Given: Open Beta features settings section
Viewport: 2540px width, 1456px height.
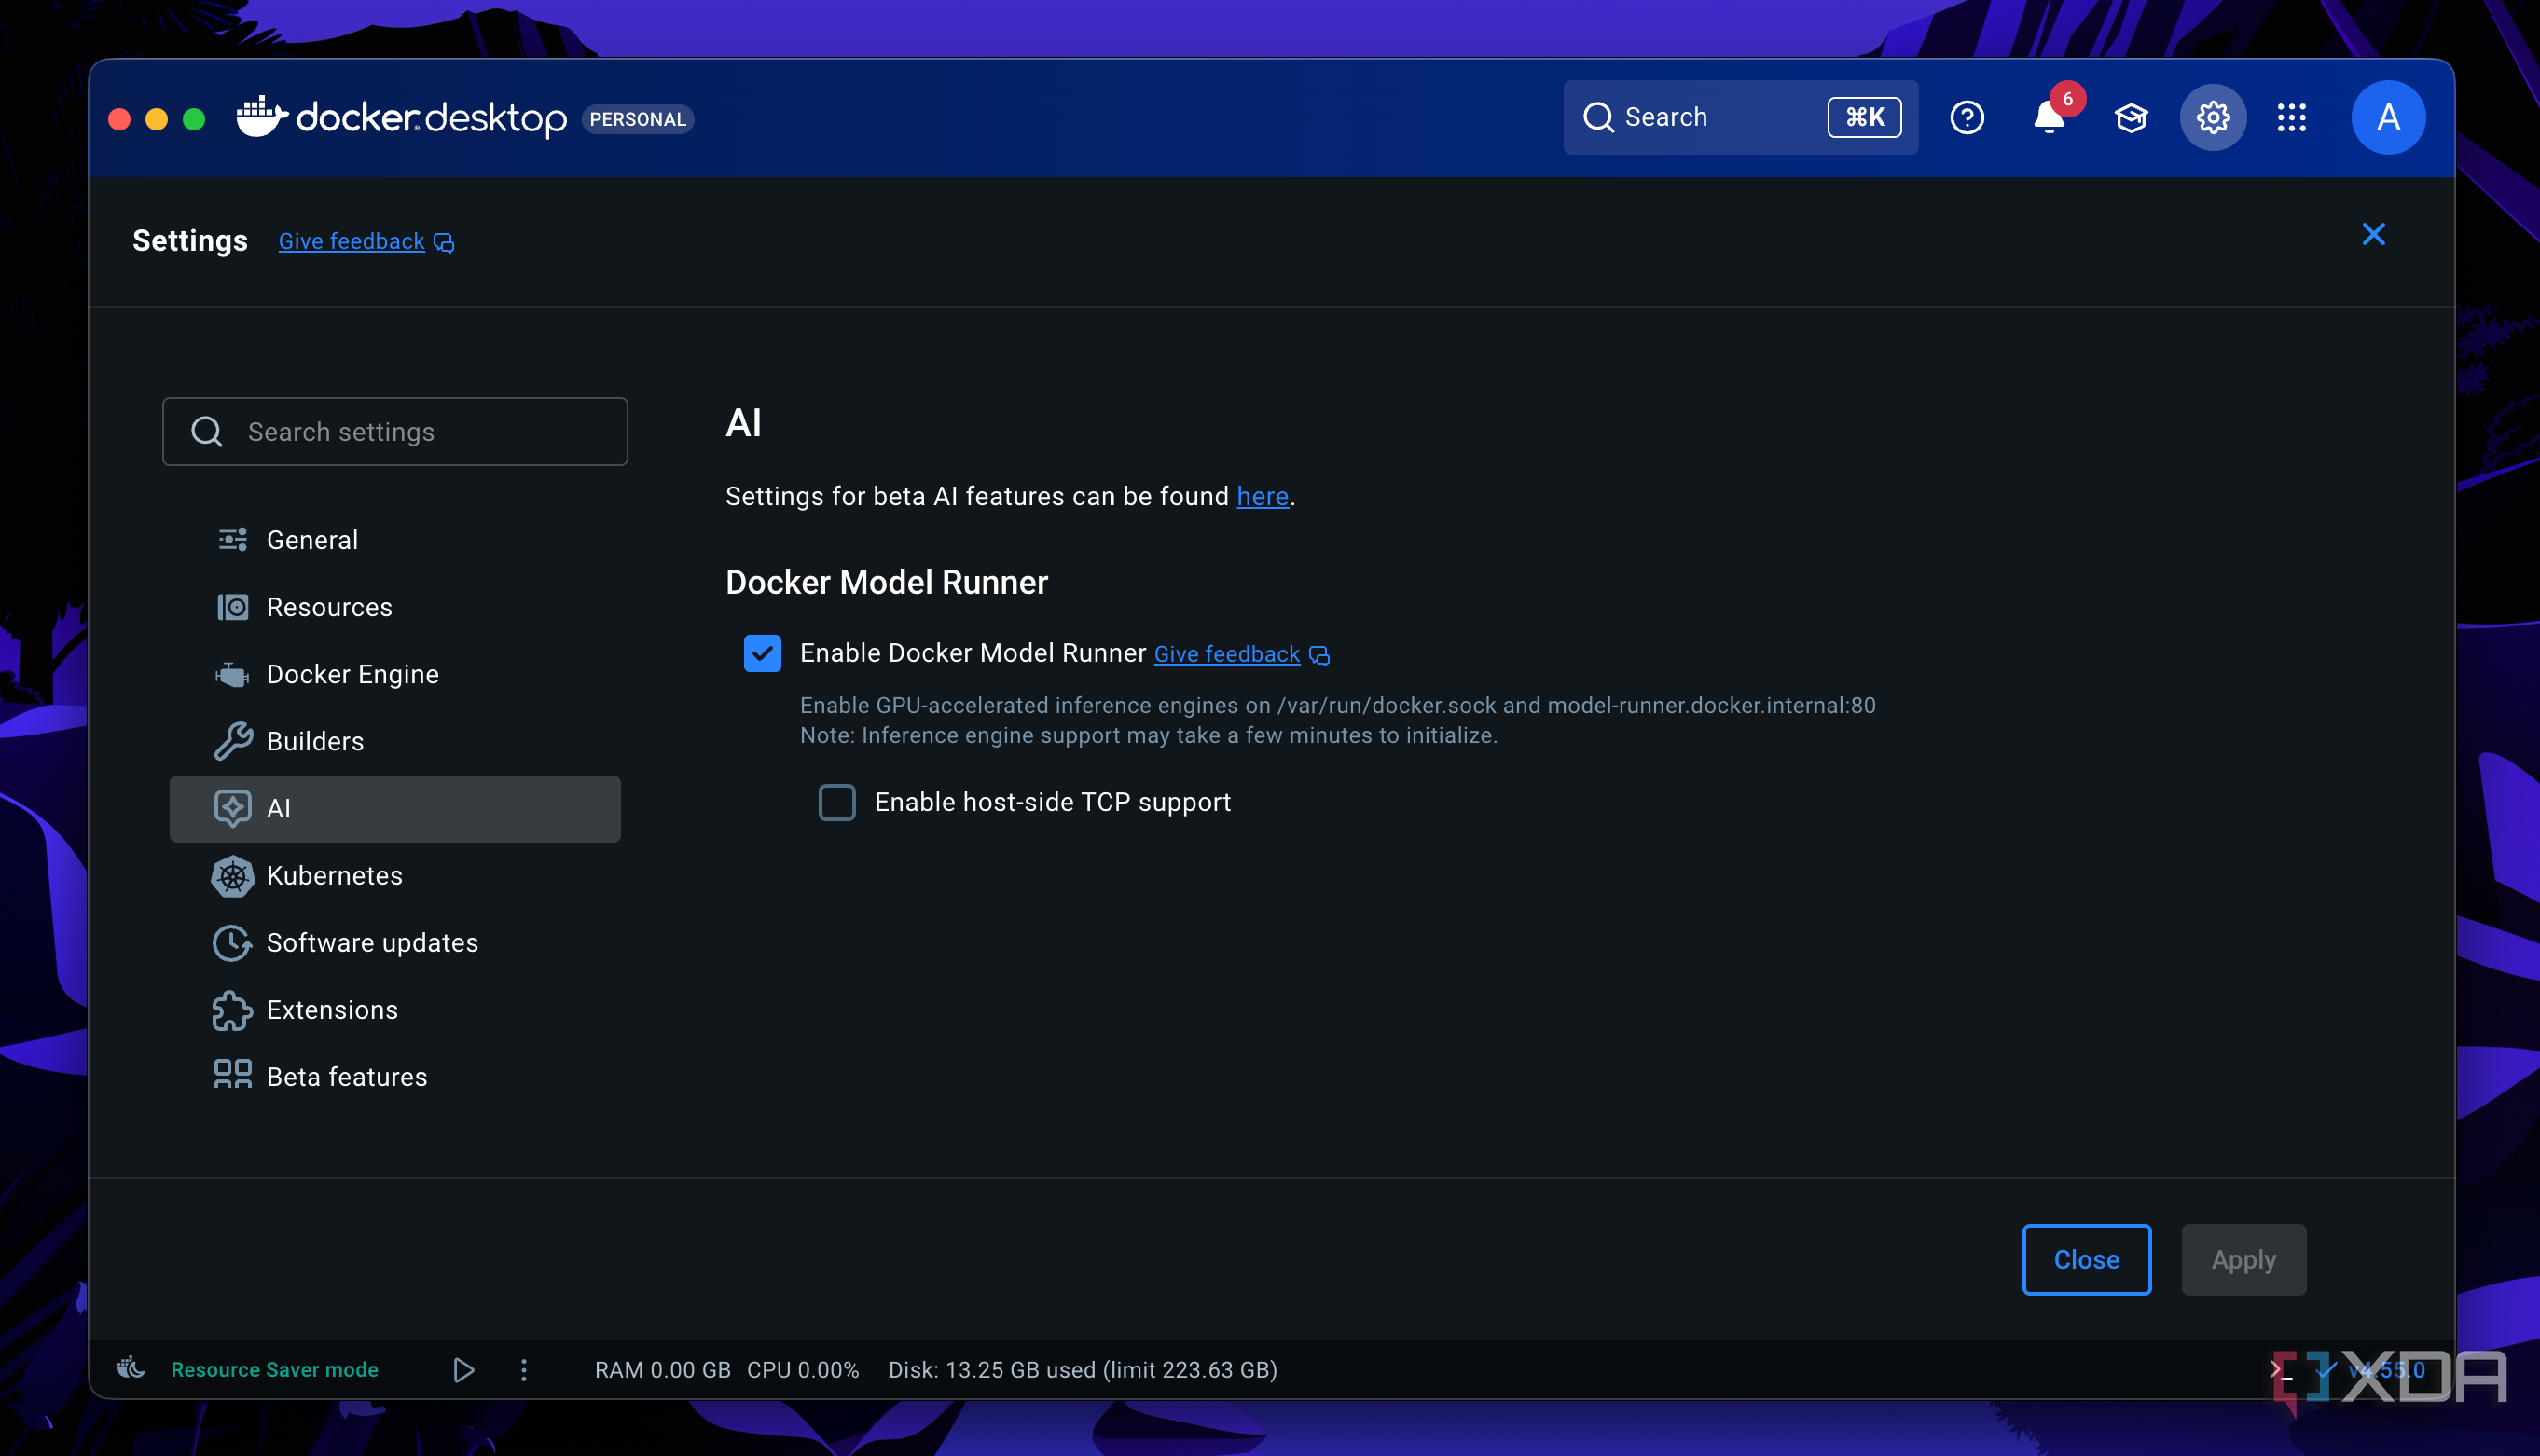Looking at the screenshot, I should pyautogui.click(x=395, y=1077).
